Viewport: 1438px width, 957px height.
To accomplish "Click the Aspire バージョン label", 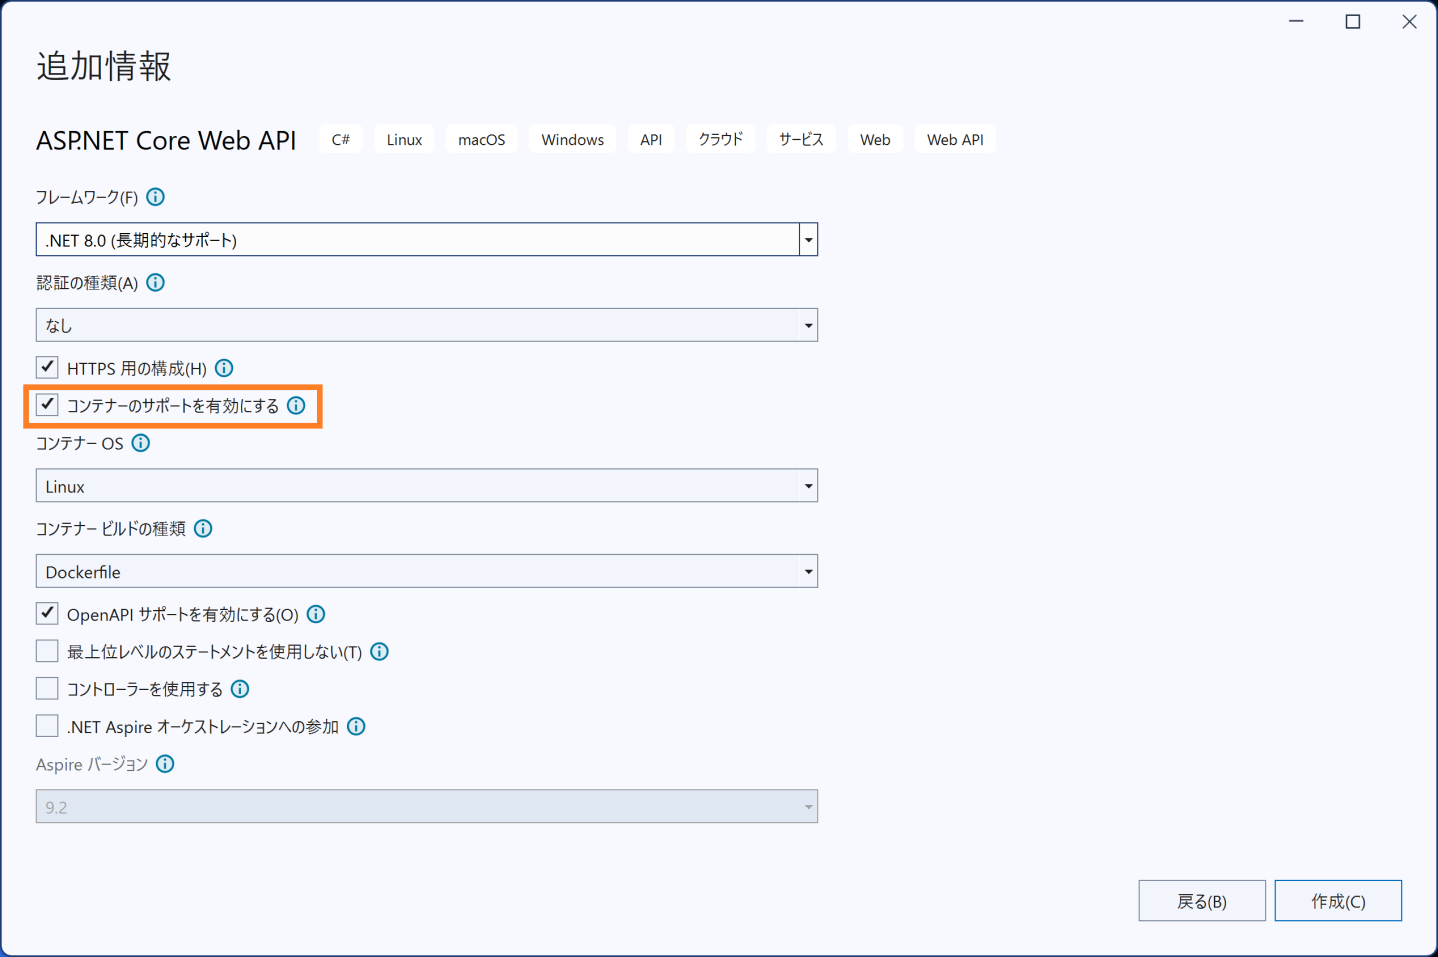I will [x=92, y=764].
